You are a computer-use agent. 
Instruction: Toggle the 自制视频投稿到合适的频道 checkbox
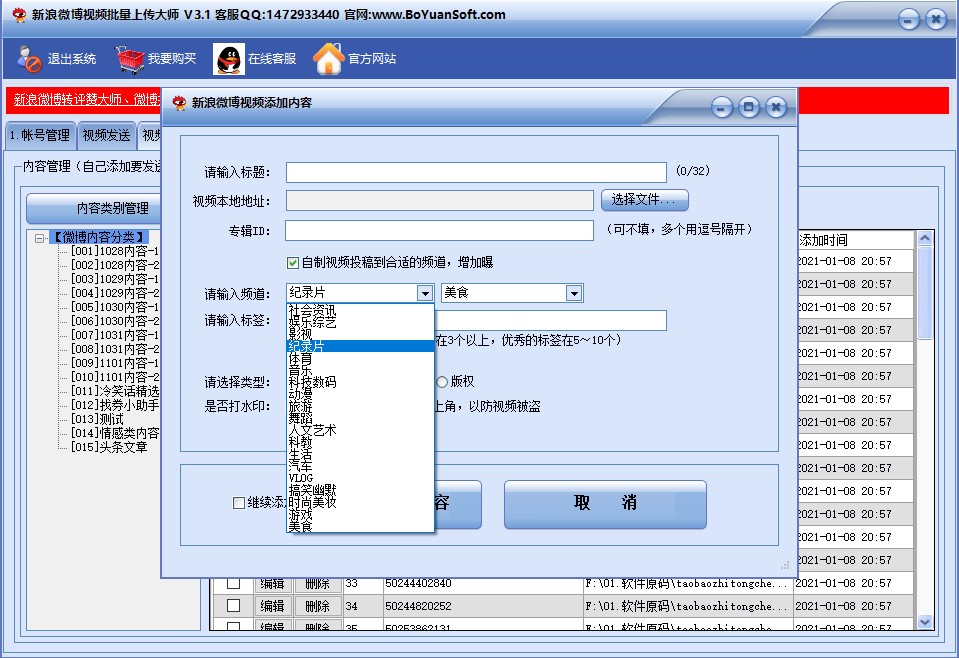pos(293,263)
